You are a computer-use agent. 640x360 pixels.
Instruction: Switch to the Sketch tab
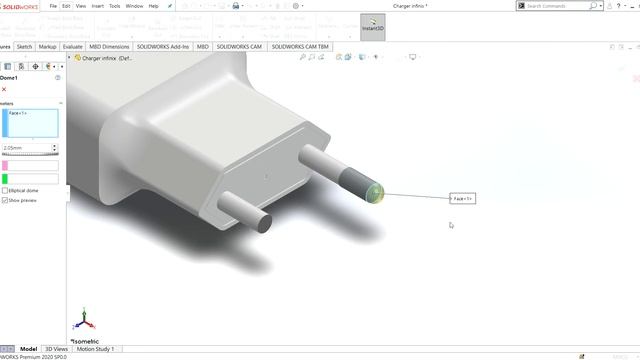24,47
